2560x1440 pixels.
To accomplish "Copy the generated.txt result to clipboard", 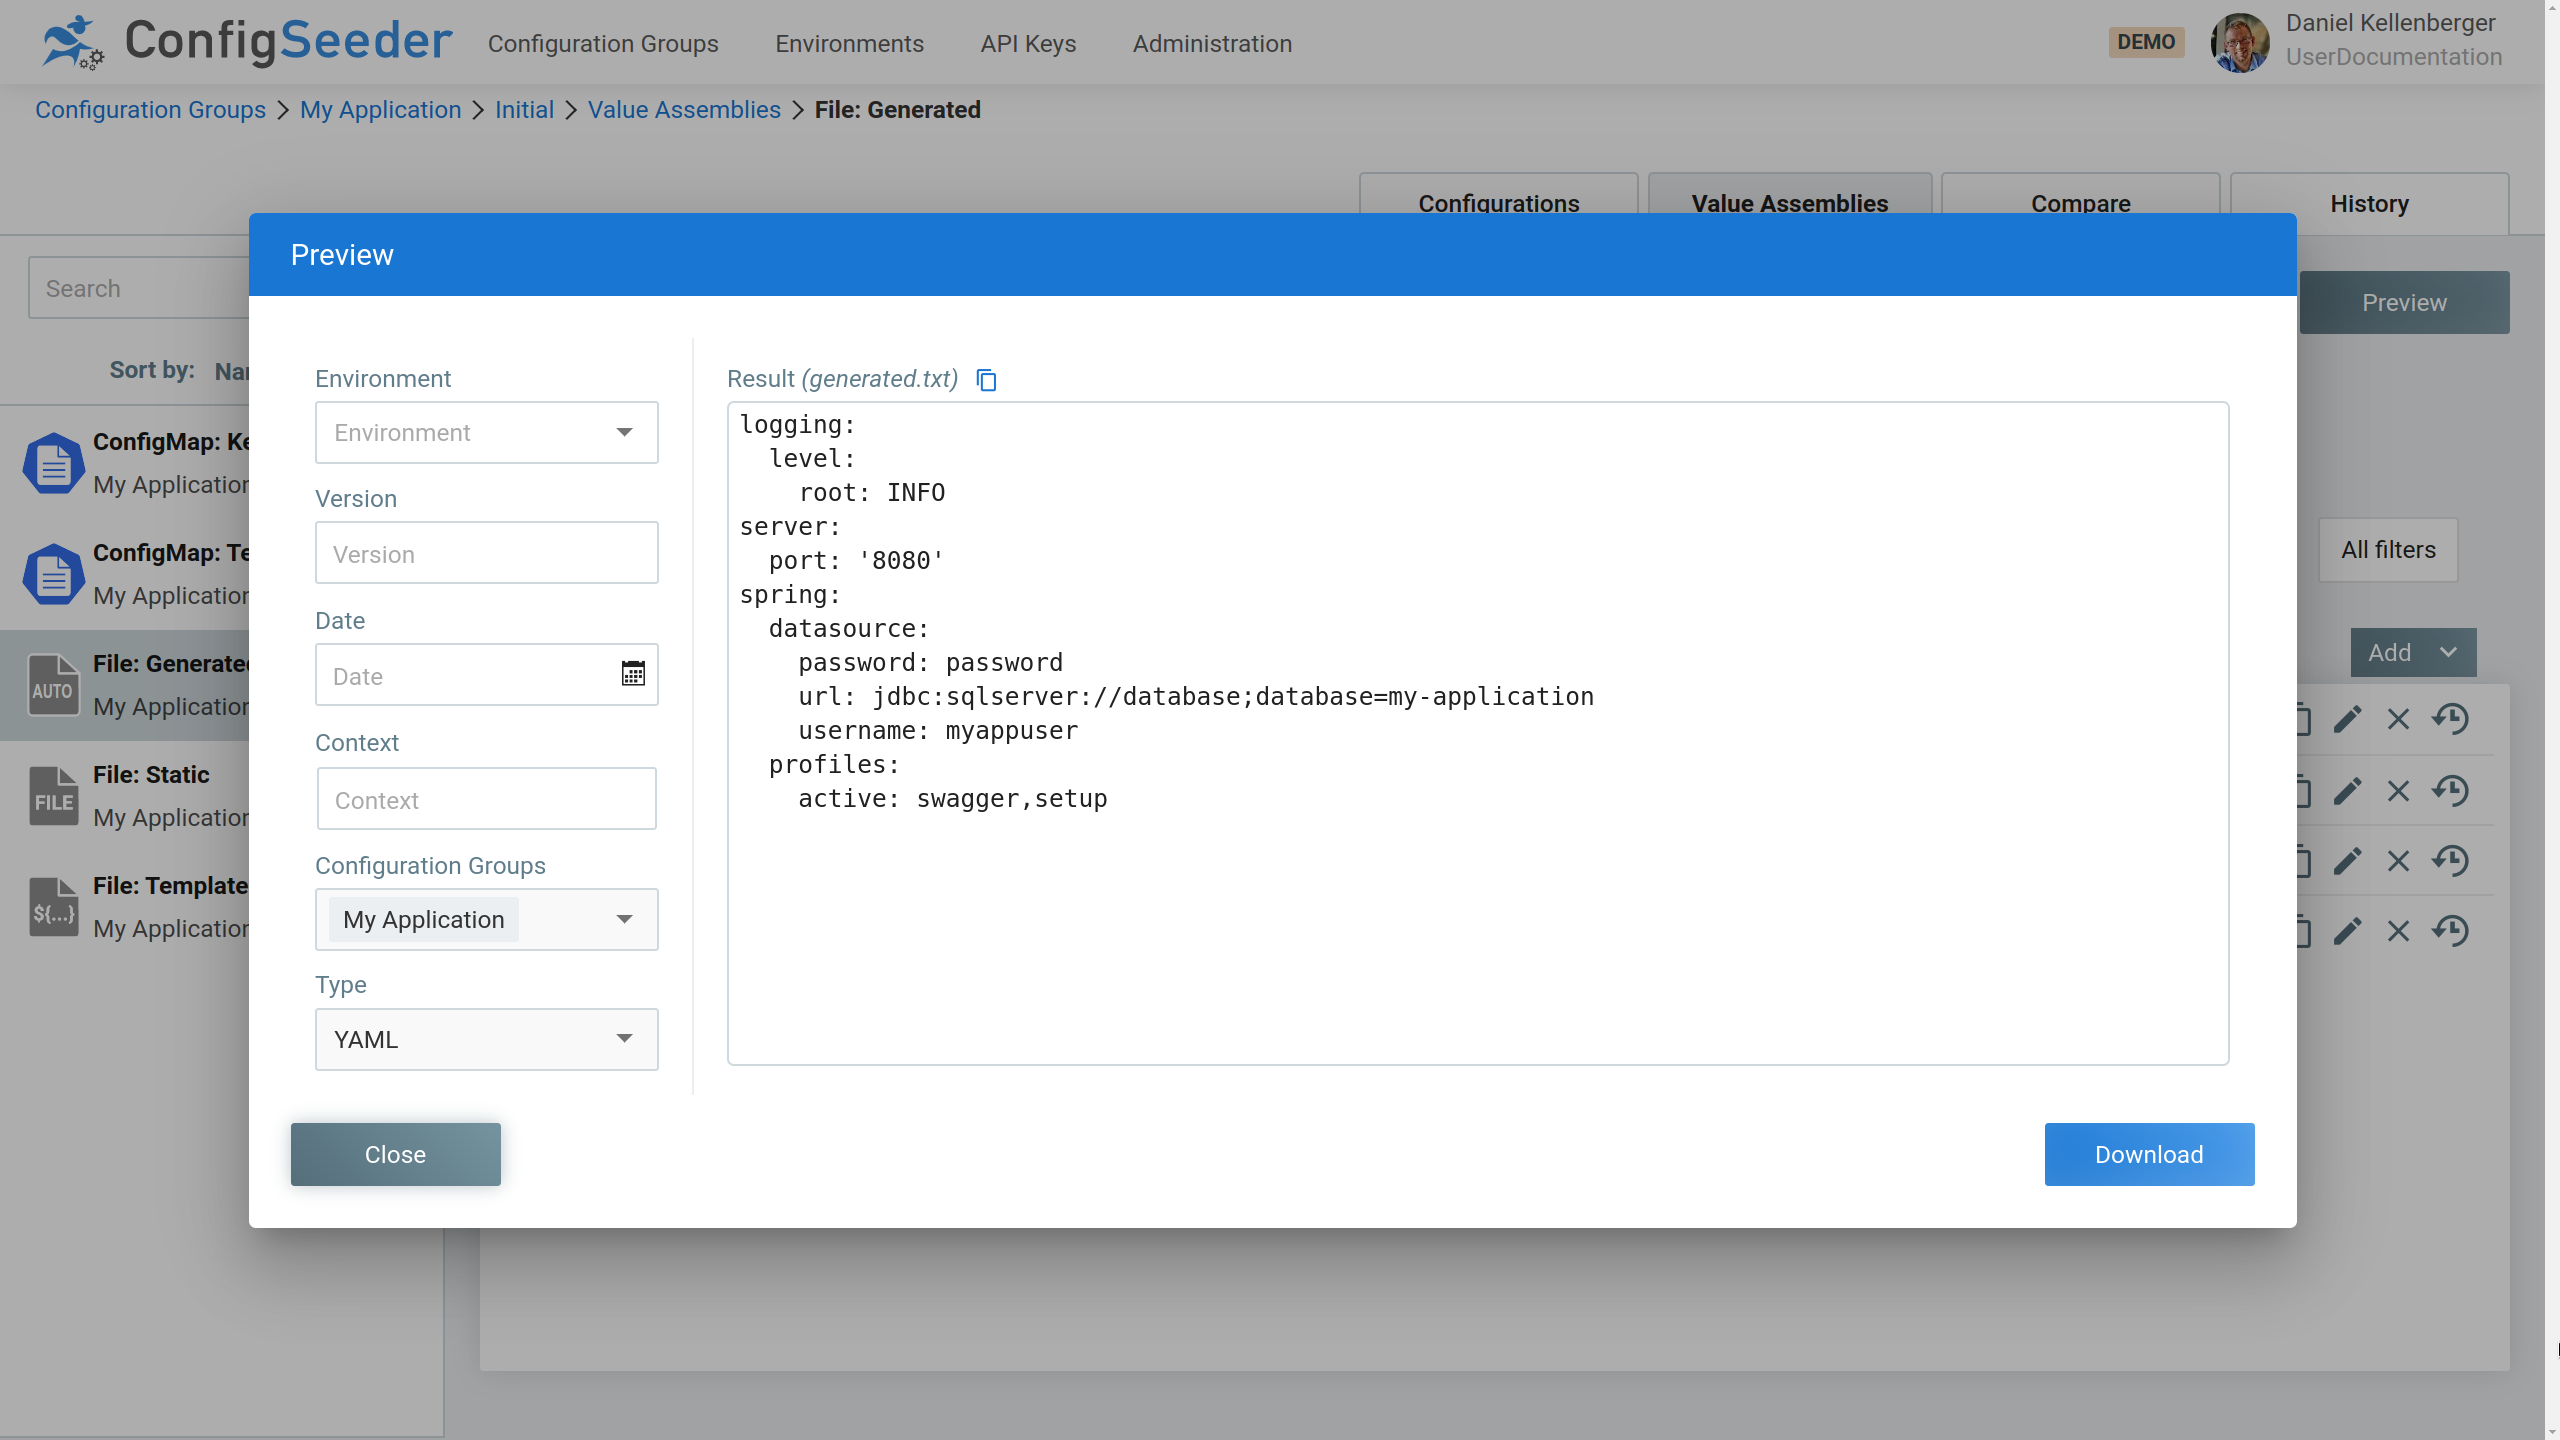I will coord(987,380).
